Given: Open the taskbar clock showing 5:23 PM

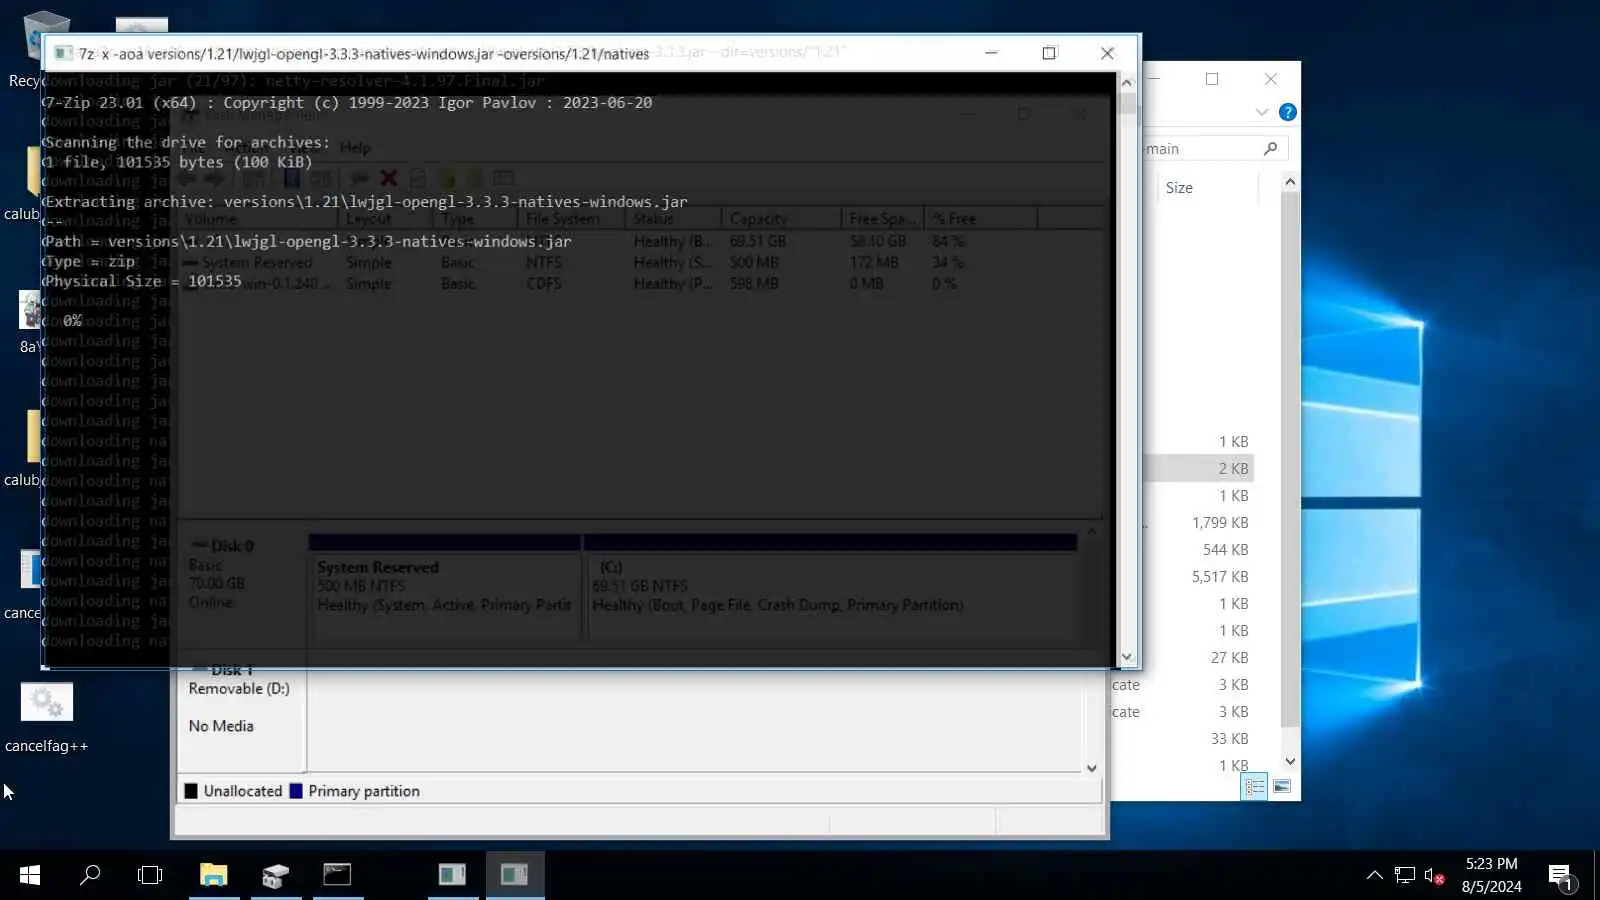Looking at the screenshot, I should point(1491,875).
